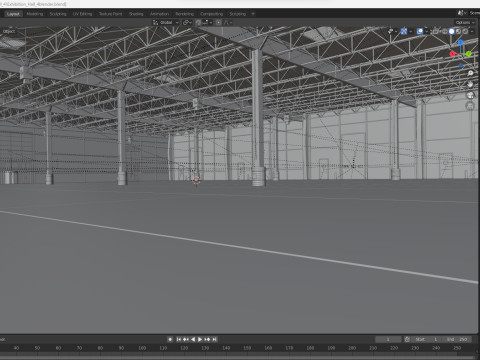480x360 pixels.
Task: Toggle X-ray view mode
Action: tap(435, 31)
